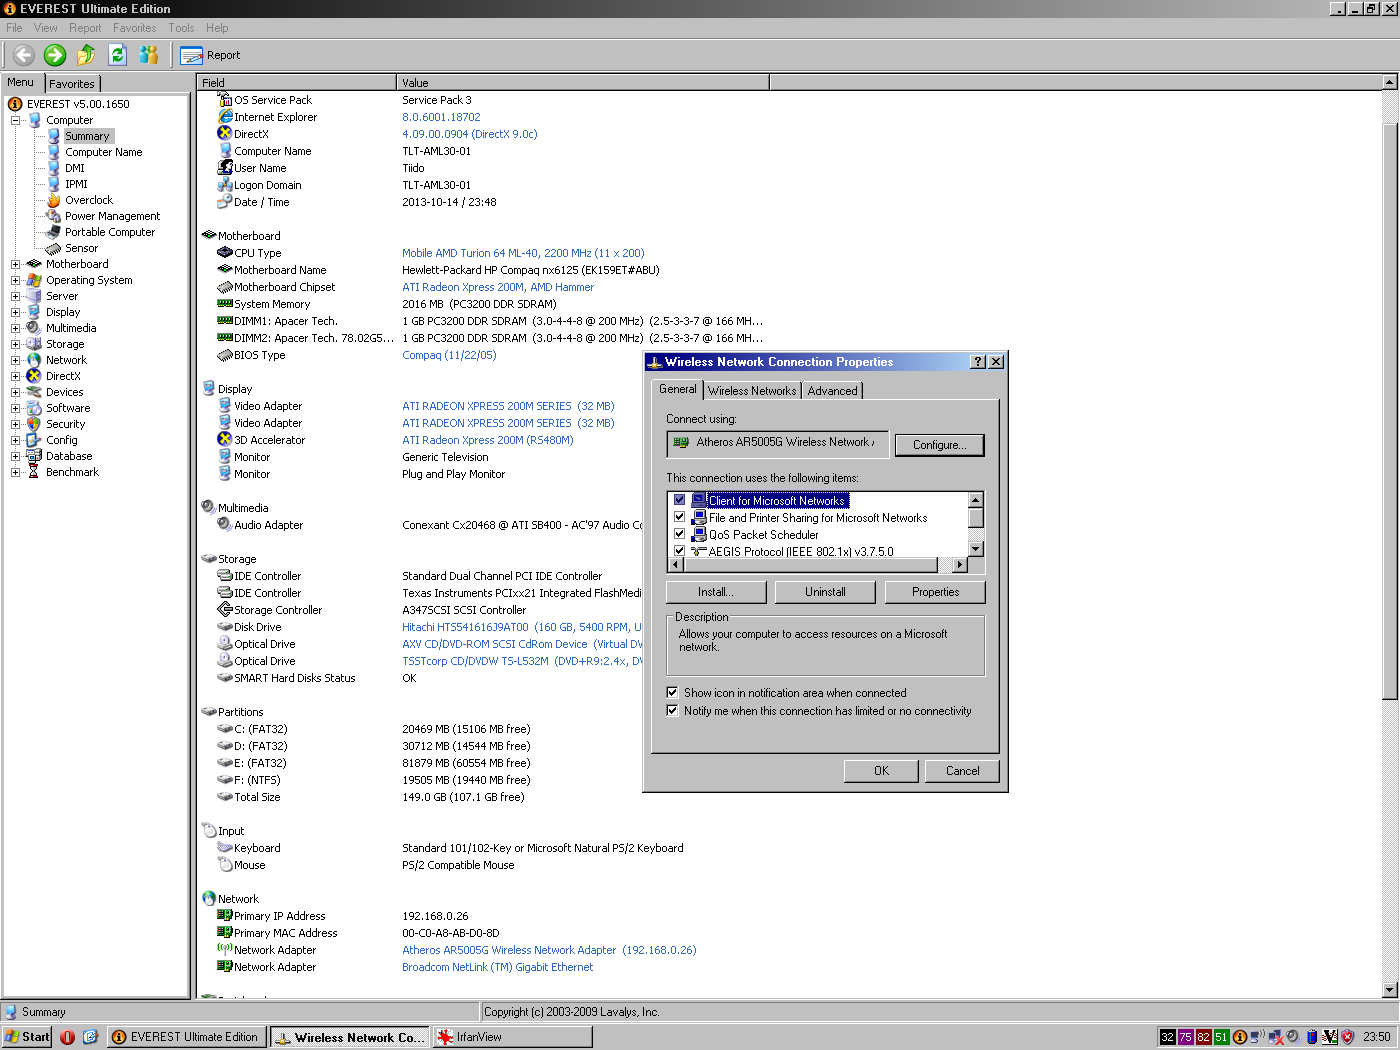Open the Report wizard button
Screen dimensions: 1400x1050
210,55
